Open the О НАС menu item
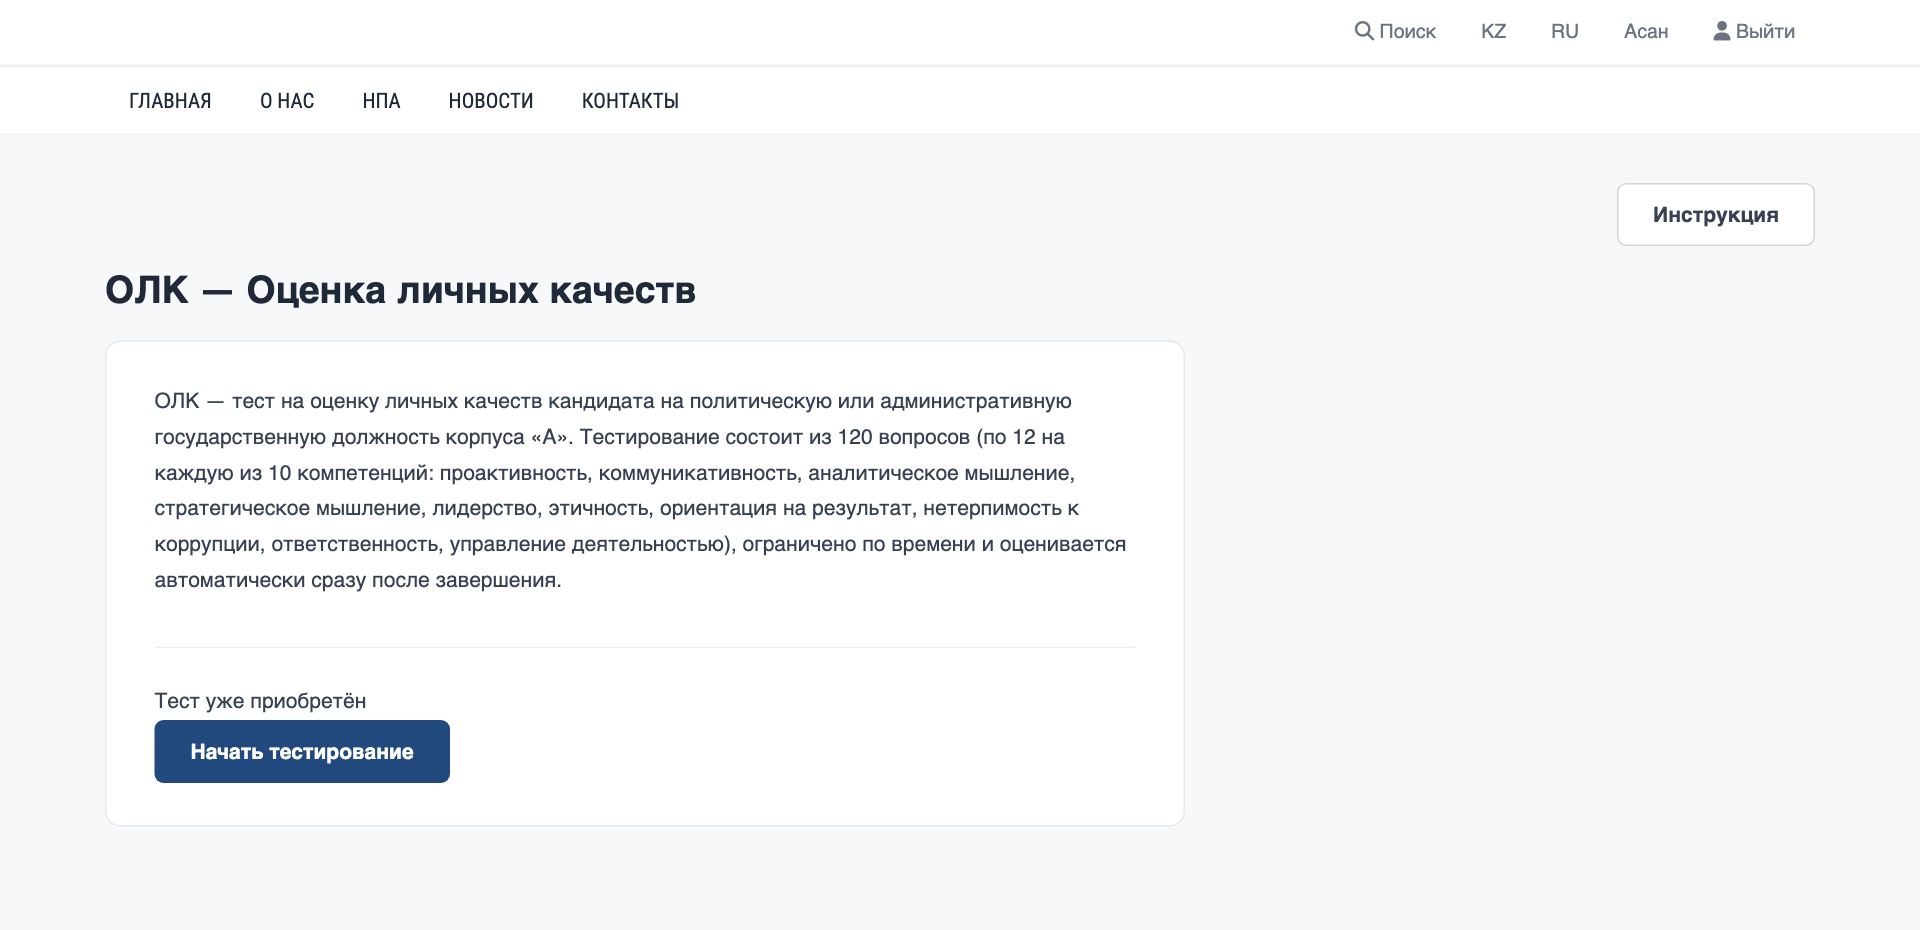The height and width of the screenshot is (930, 1920). tap(287, 101)
